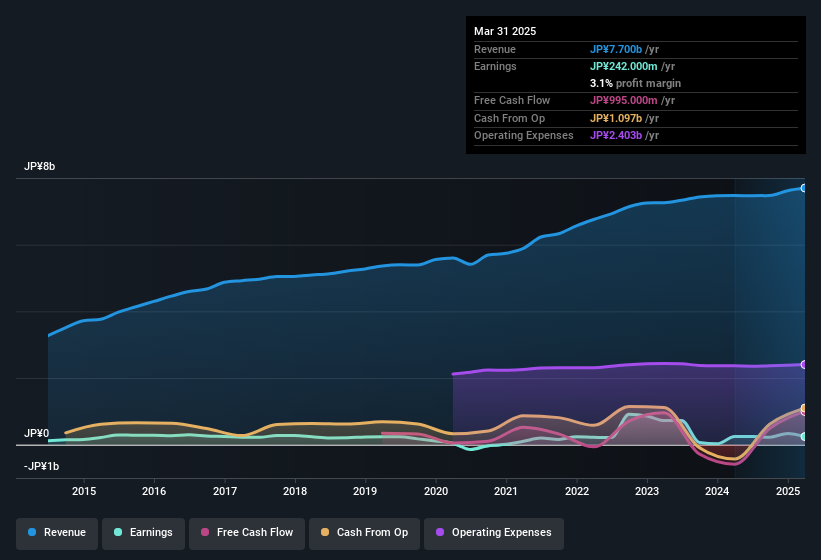Image resolution: width=821 pixels, height=560 pixels.
Task: Click the 2015 x-axis label
Action: pos(84,491)
